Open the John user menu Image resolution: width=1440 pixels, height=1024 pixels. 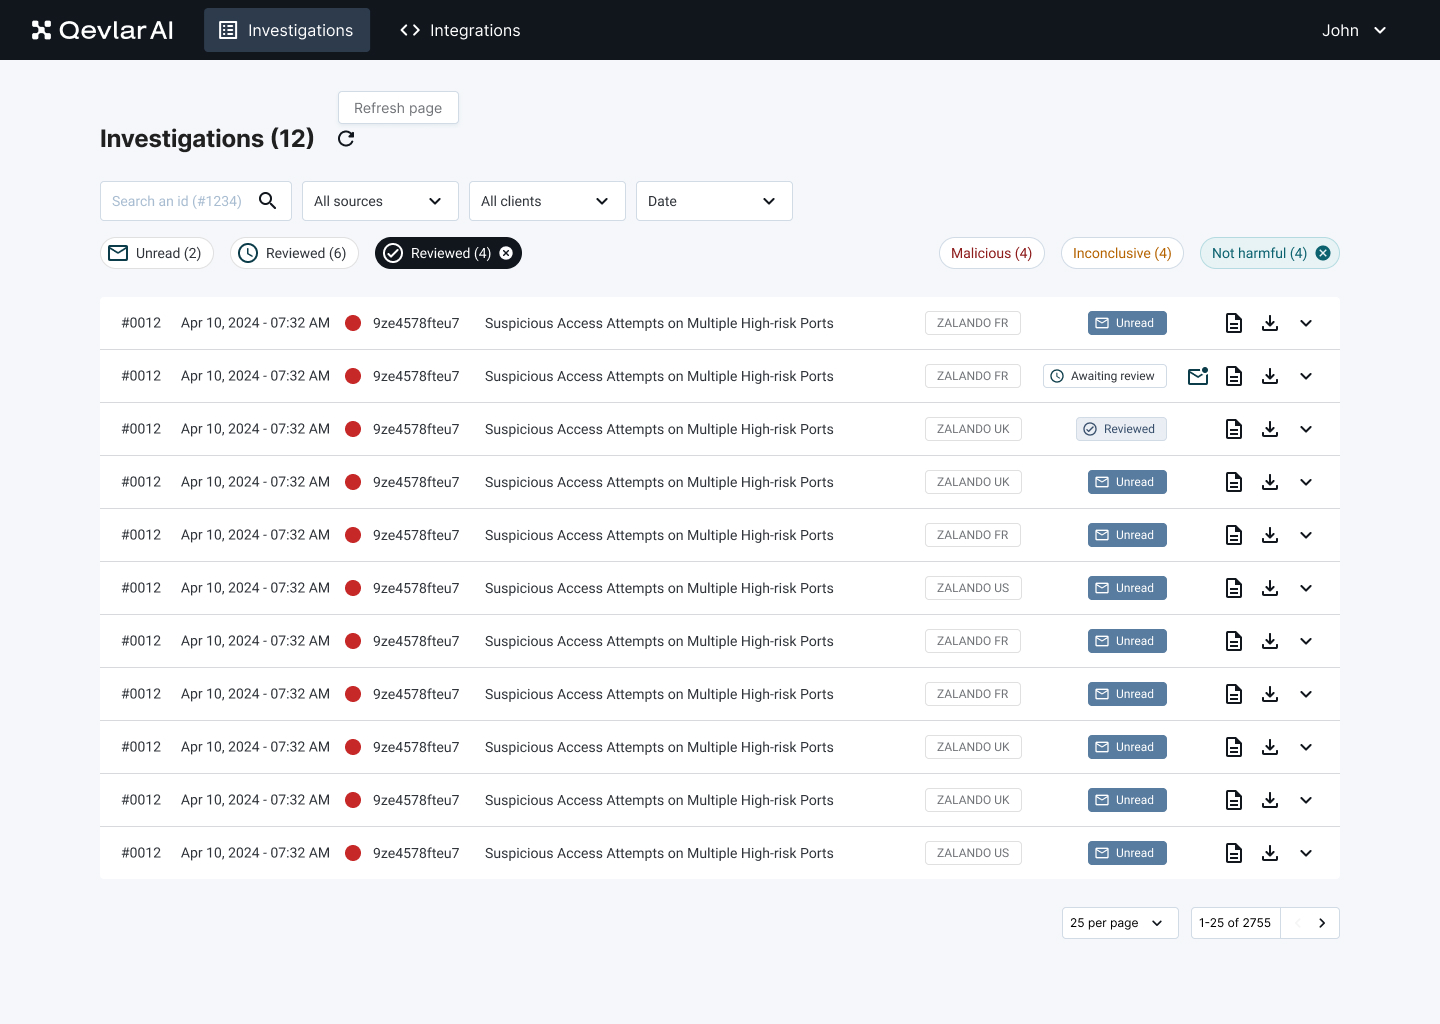point(1354,30)
